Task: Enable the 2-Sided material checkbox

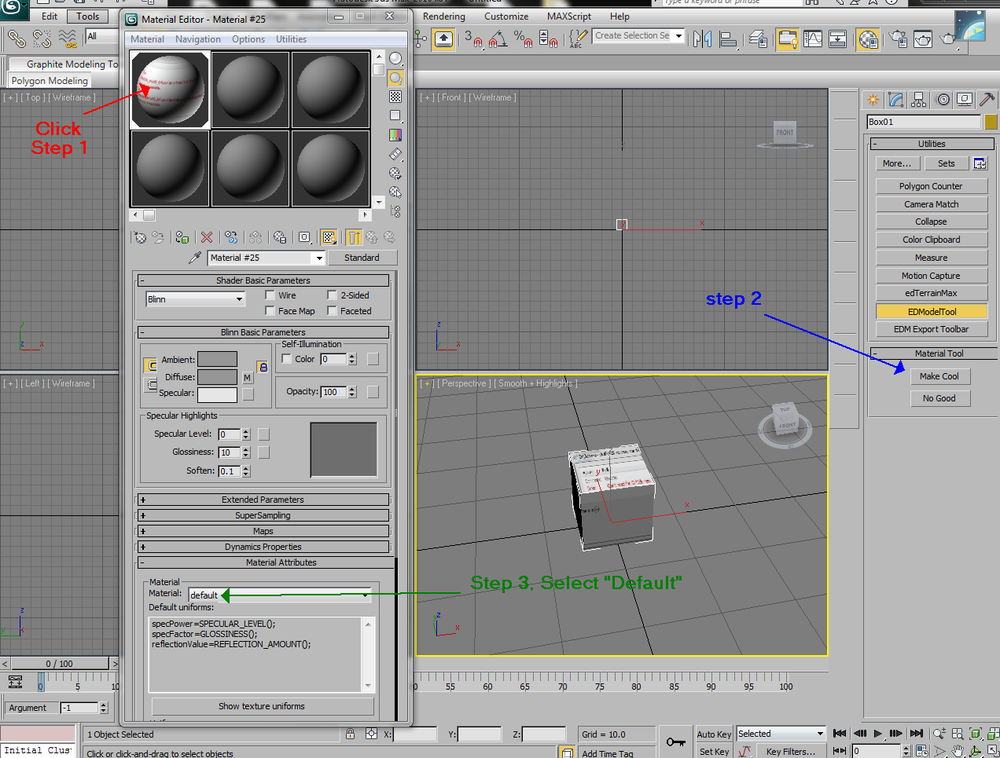Action: (x=331, y=295)
